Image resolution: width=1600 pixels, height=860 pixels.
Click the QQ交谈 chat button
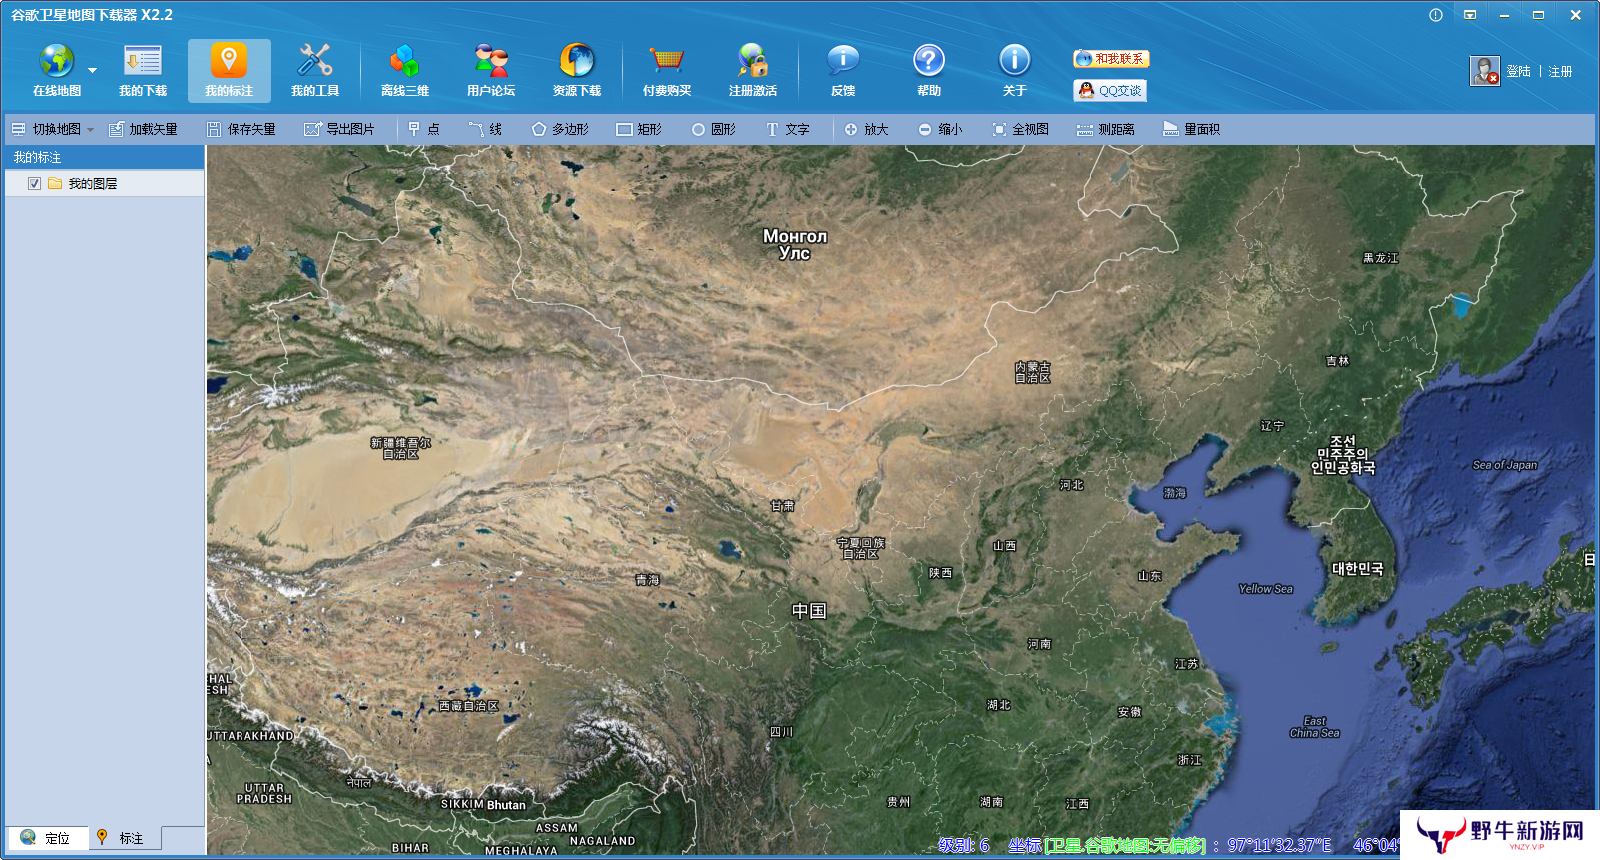(1110, 90)
